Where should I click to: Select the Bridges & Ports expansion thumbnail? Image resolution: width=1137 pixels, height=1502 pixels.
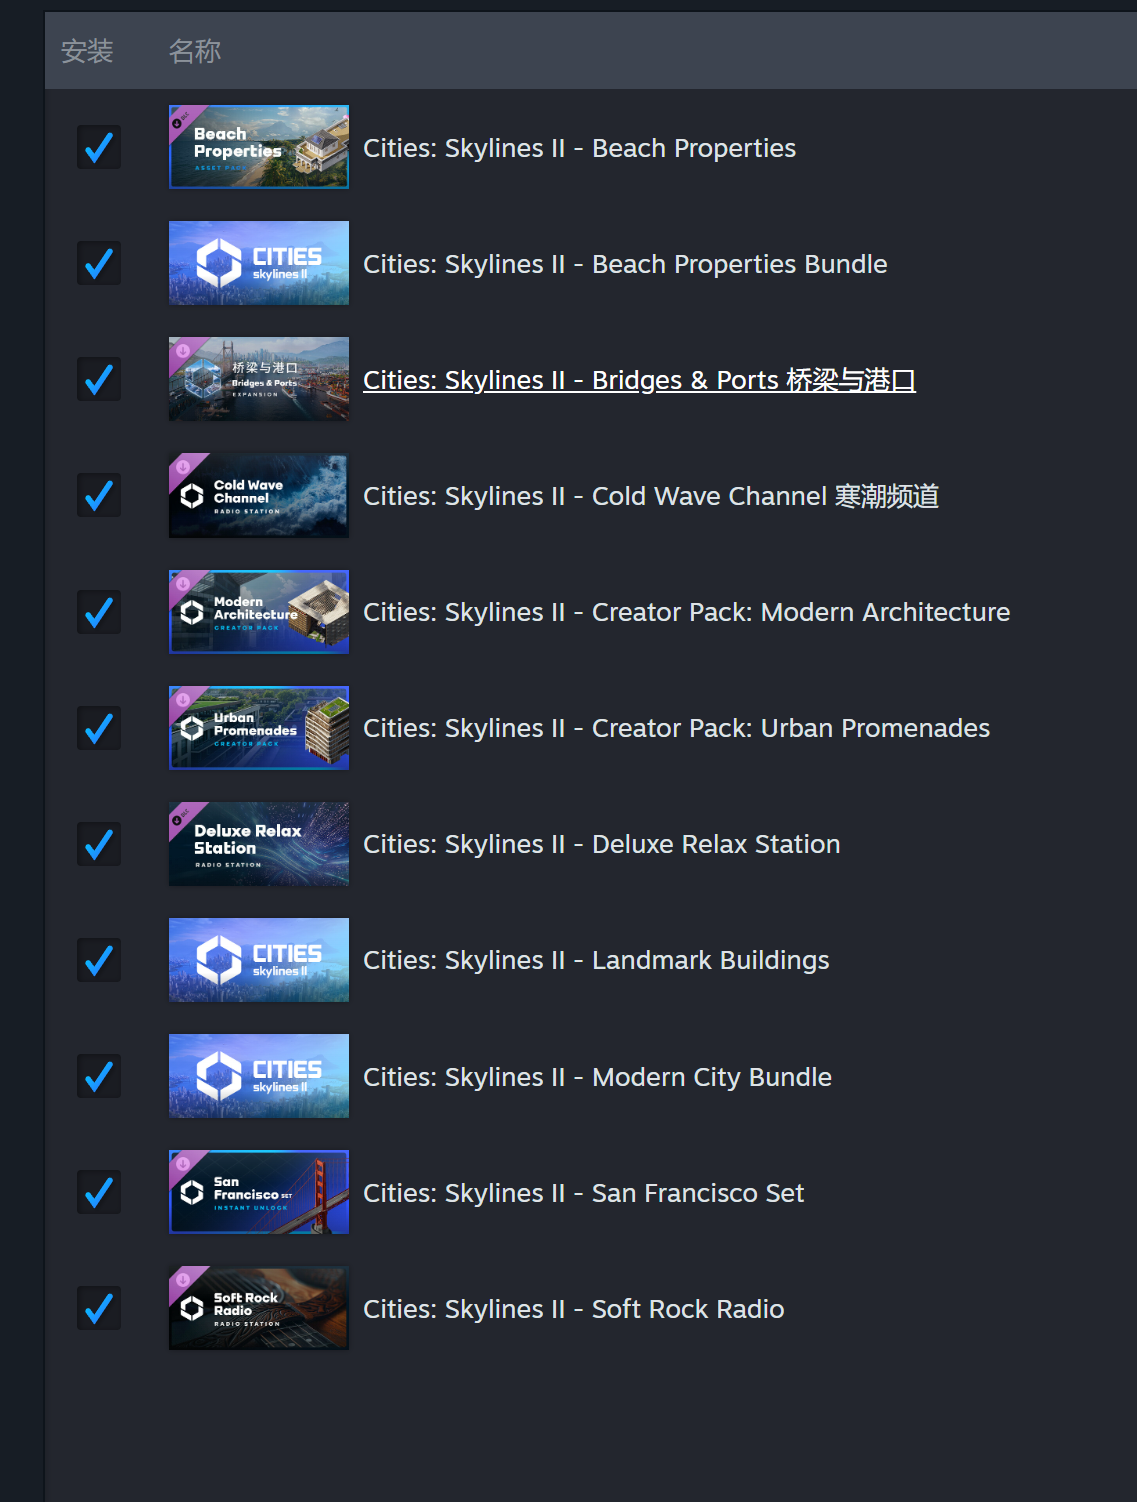tap(259, 379)
